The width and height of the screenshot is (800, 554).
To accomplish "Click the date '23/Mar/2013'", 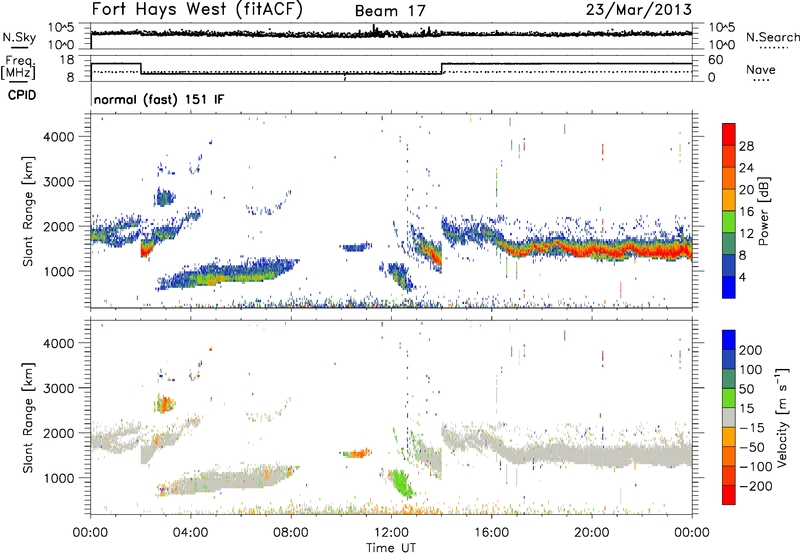I will click(x=639, y=10).
